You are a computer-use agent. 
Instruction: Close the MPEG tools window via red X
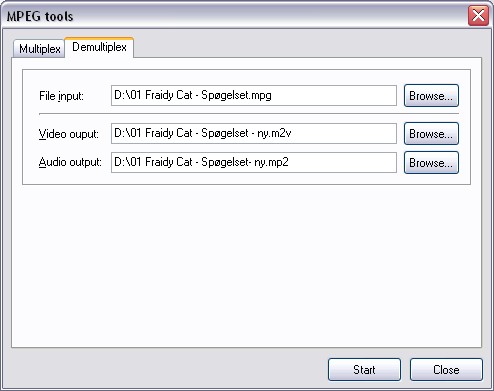(478, 15)
